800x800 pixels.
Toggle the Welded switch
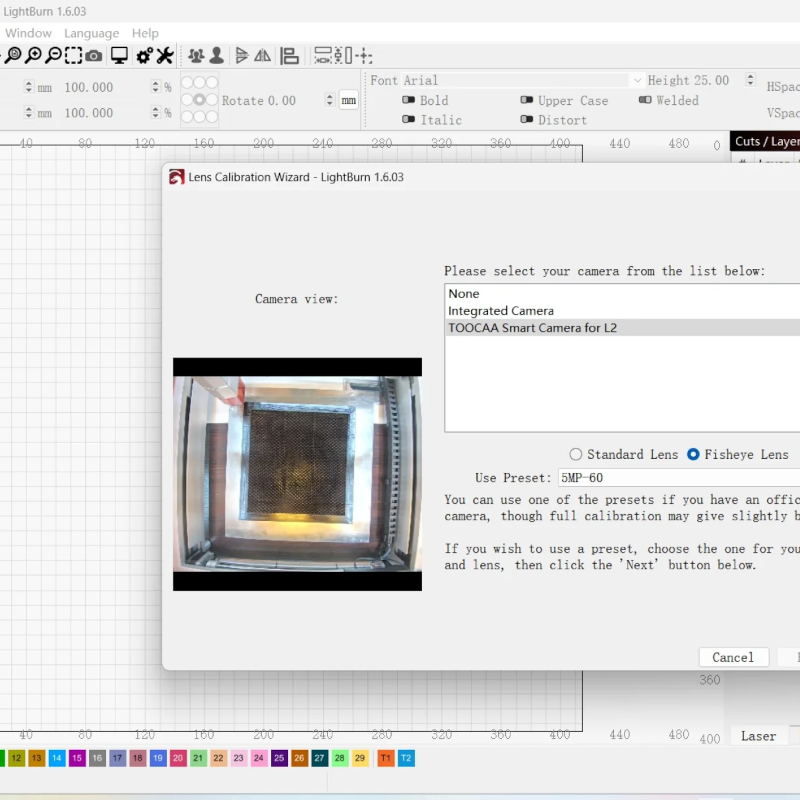[645, 100]
